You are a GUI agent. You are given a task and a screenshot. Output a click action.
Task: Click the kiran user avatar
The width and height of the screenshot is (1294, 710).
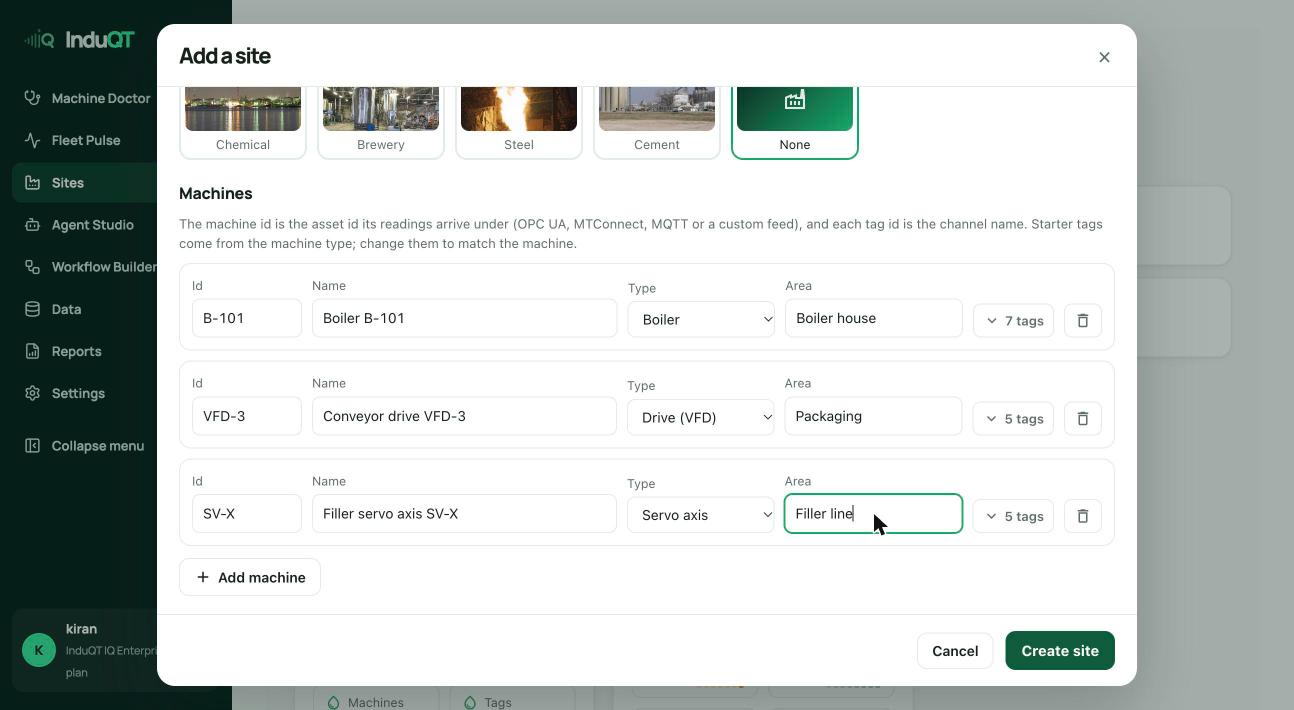coord(39,650)
